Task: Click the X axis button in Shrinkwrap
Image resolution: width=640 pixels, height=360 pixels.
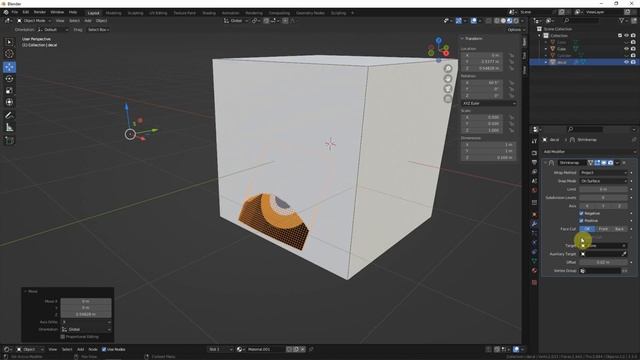Action: pos(587,206)
